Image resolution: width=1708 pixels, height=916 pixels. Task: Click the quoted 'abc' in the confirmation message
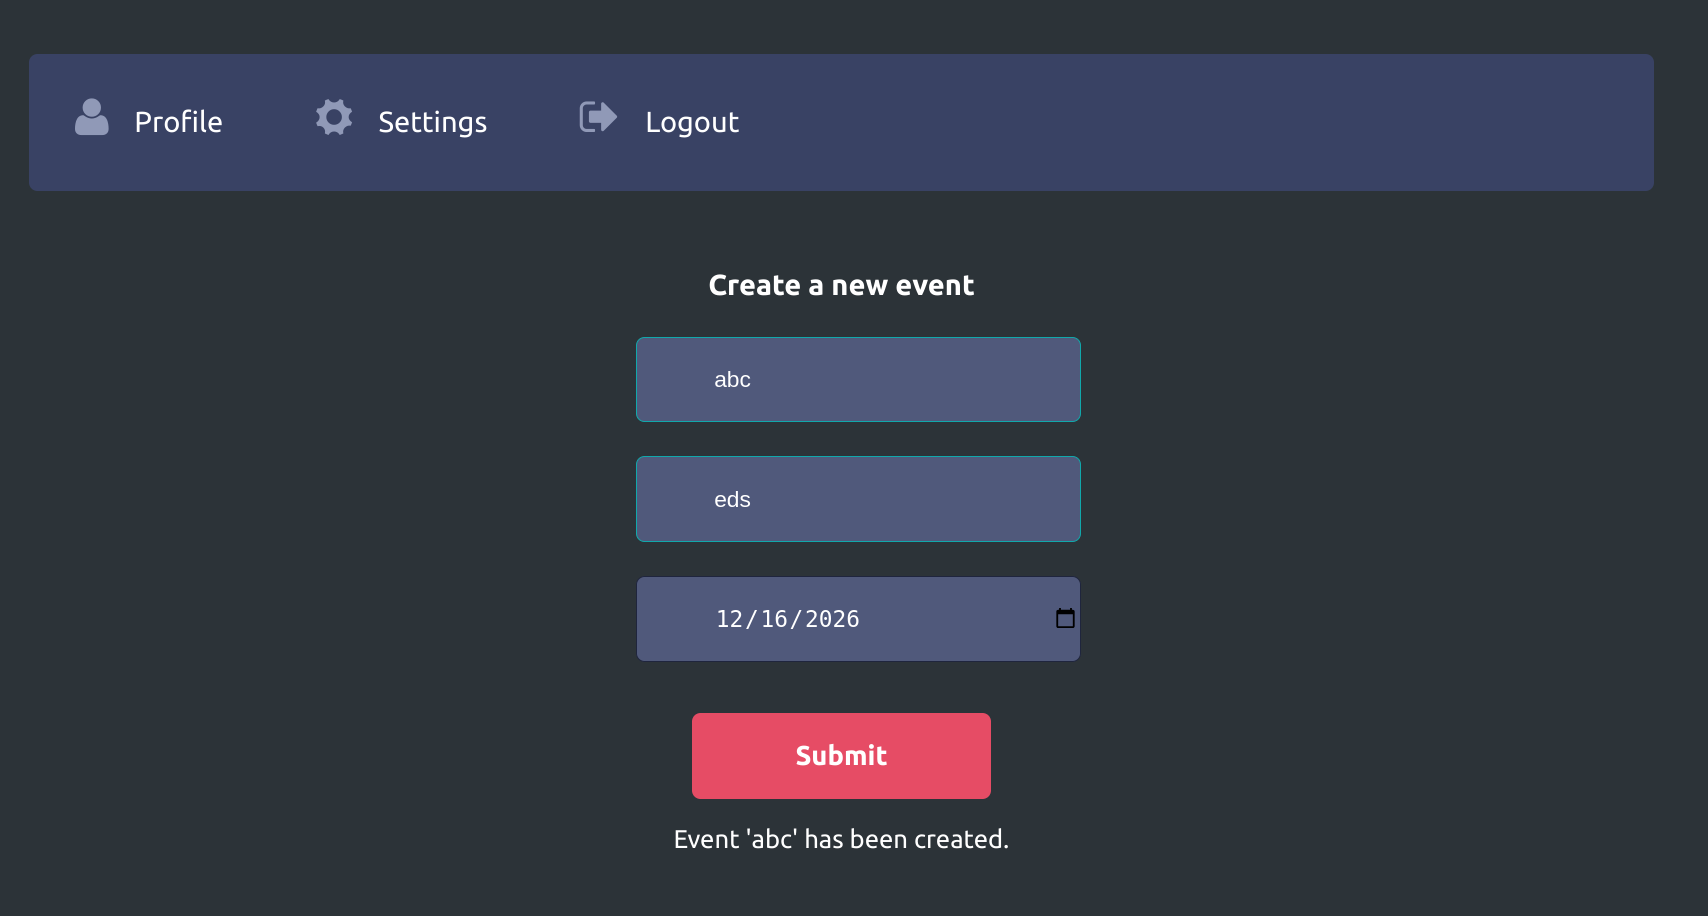771,839
